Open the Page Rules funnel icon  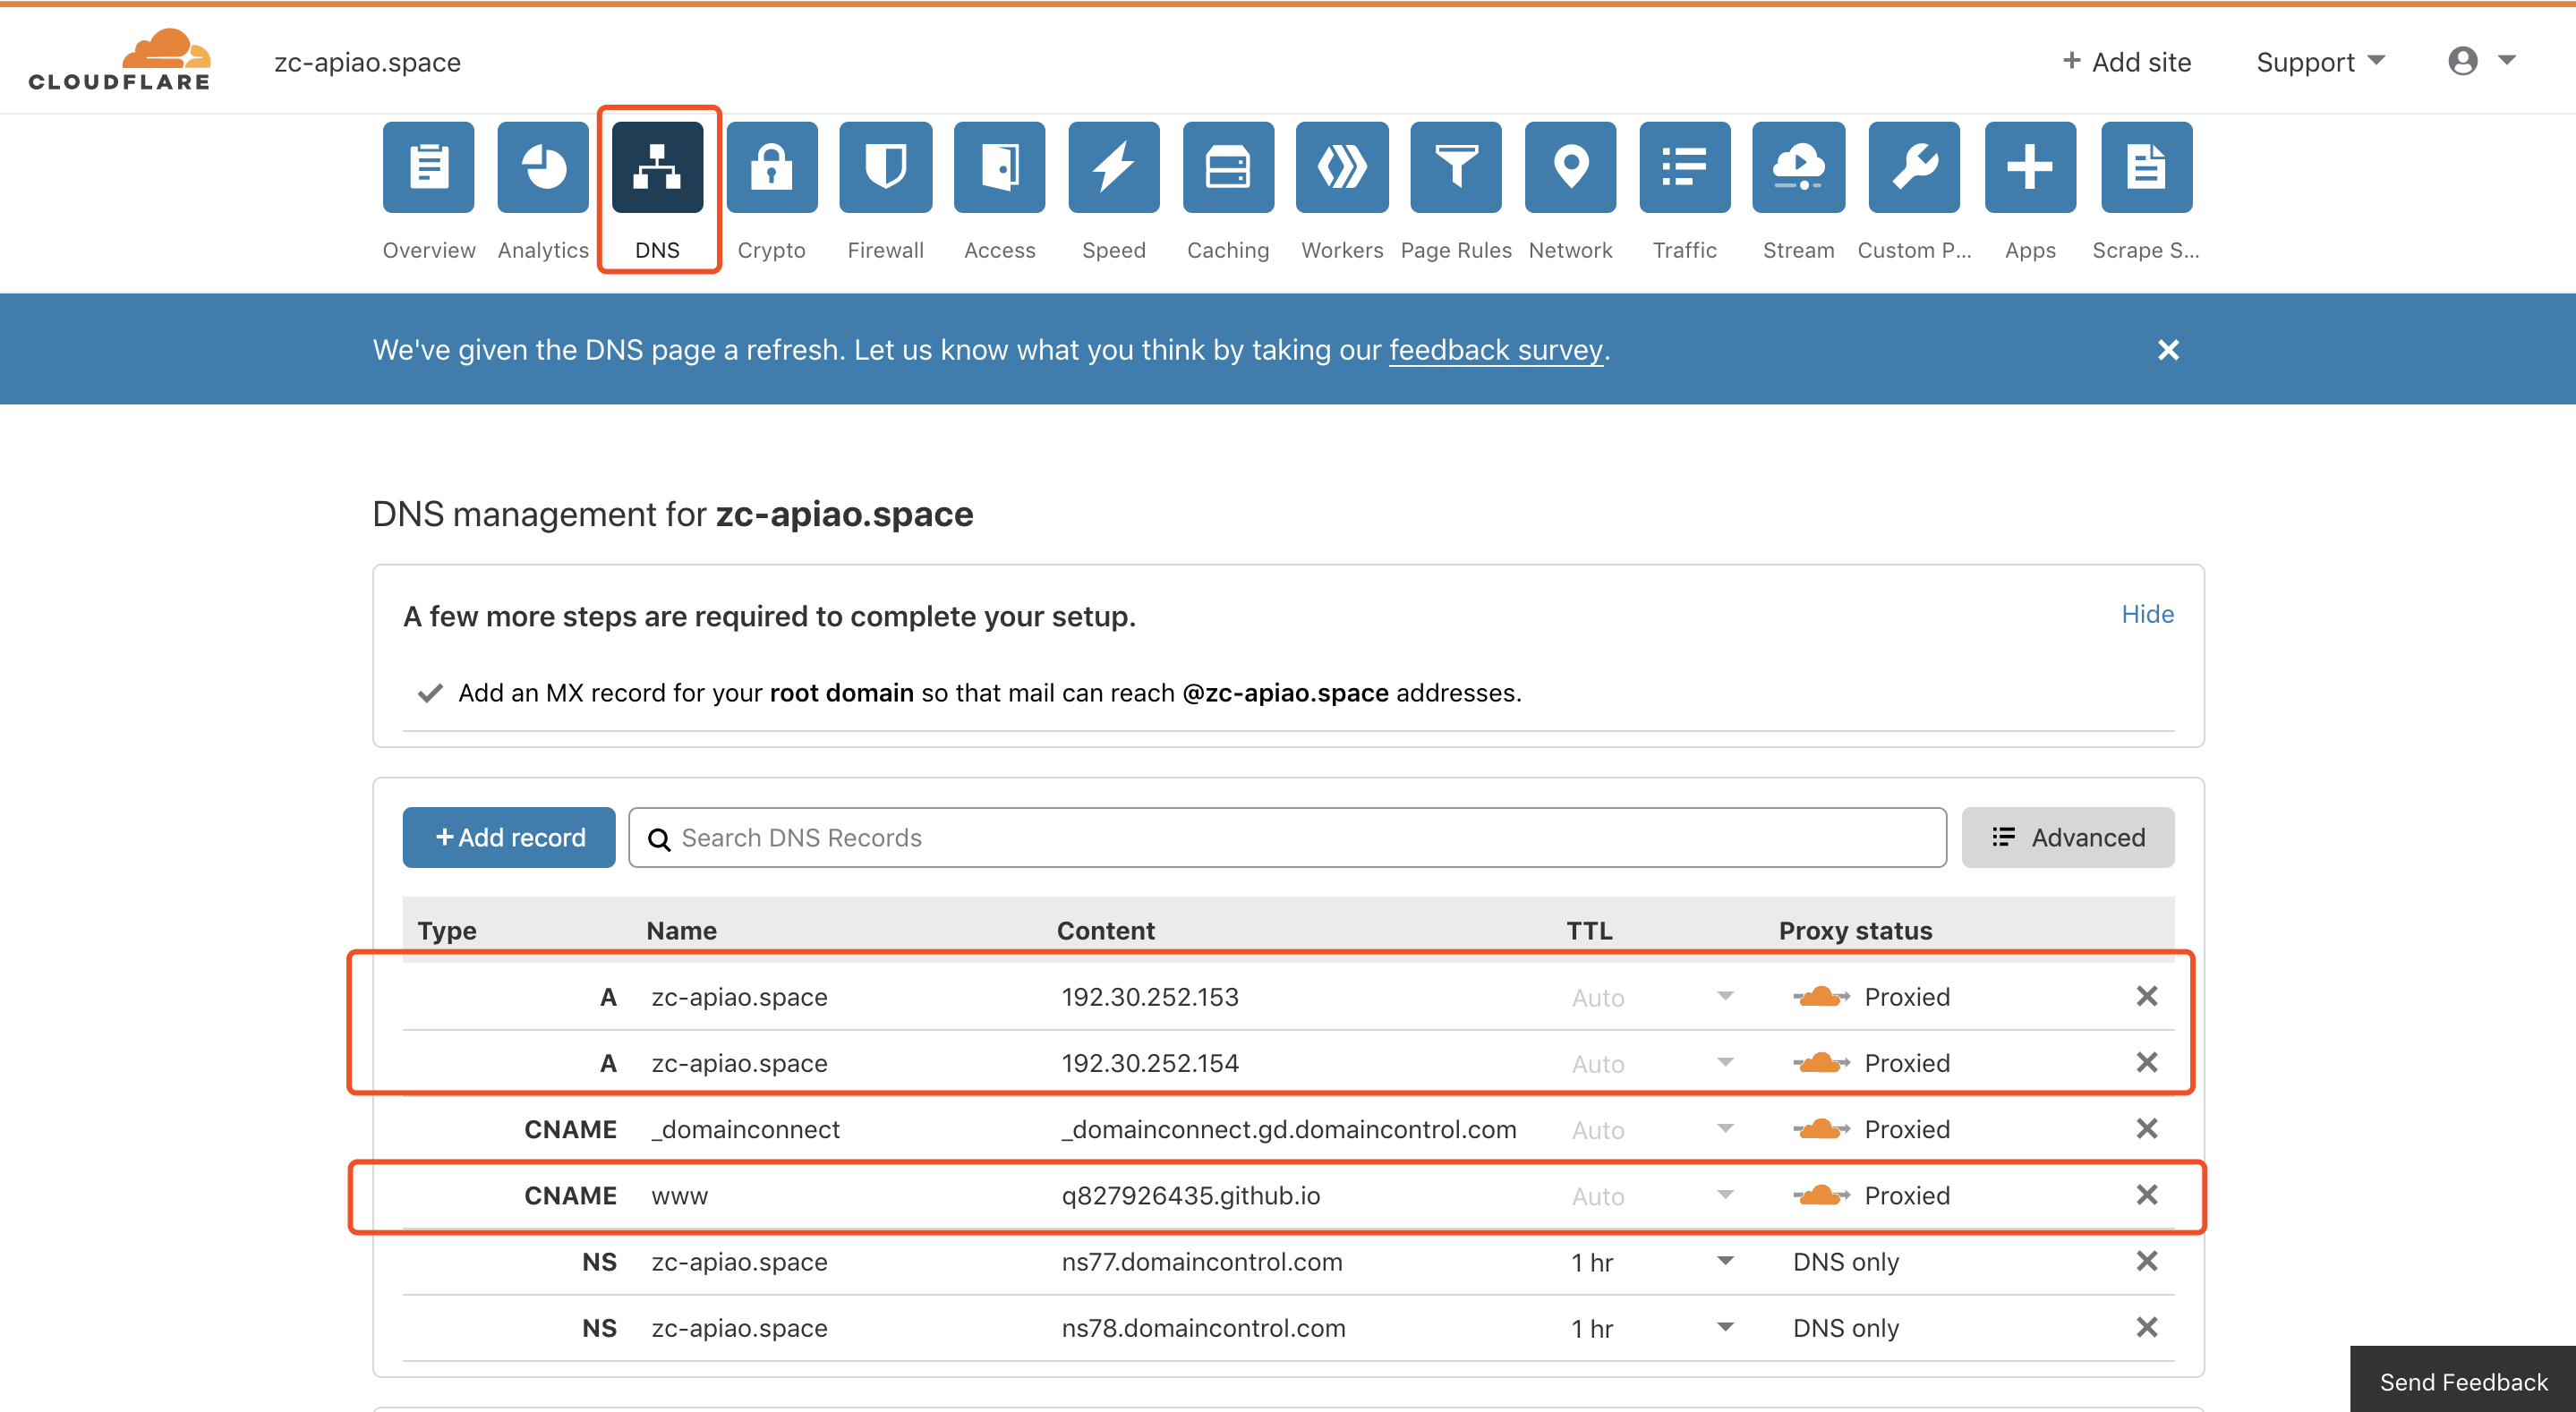tap(1456, 167)
